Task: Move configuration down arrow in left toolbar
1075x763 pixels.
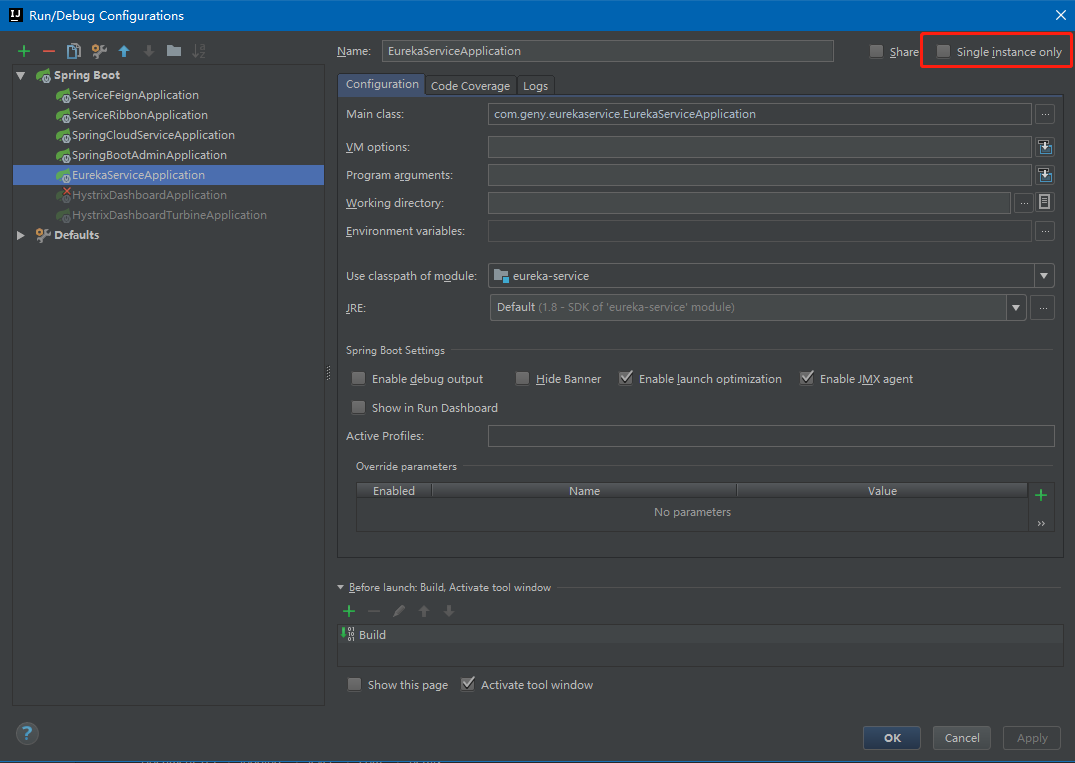Action: pos(149,51)
